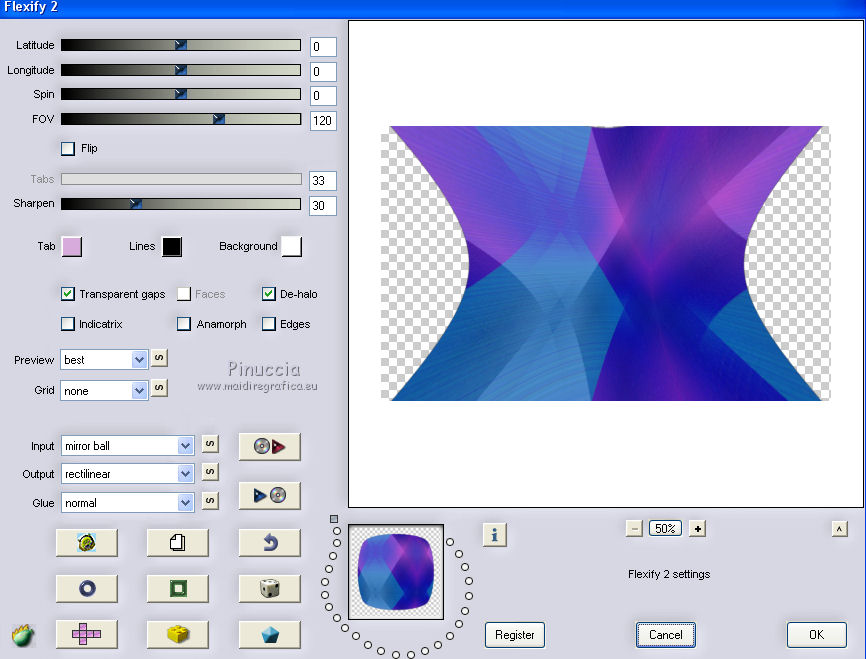Click the Longitude slider track
The image size is (866, 659).
[181, 70]
